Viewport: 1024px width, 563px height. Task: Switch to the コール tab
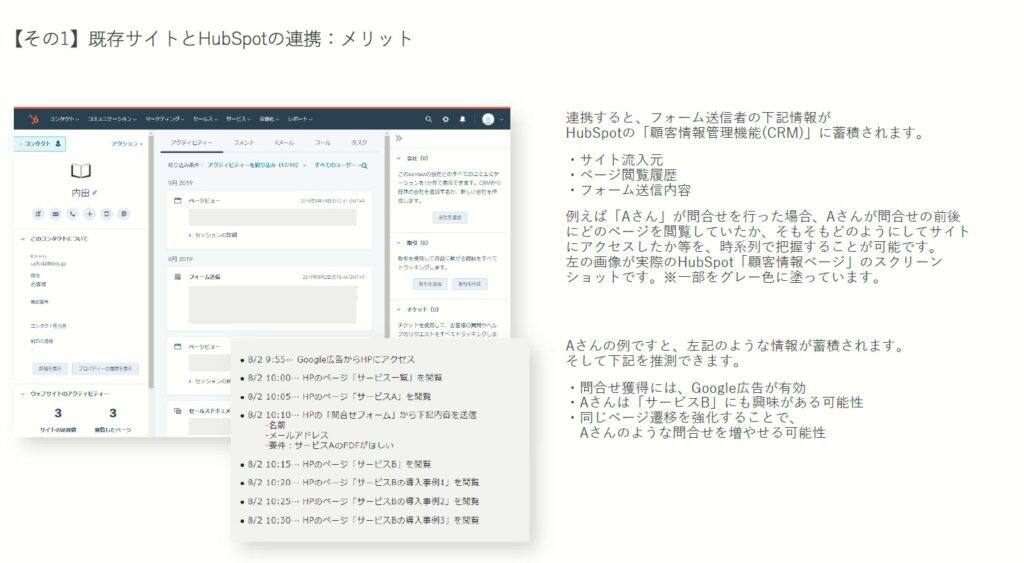(323, 142)
